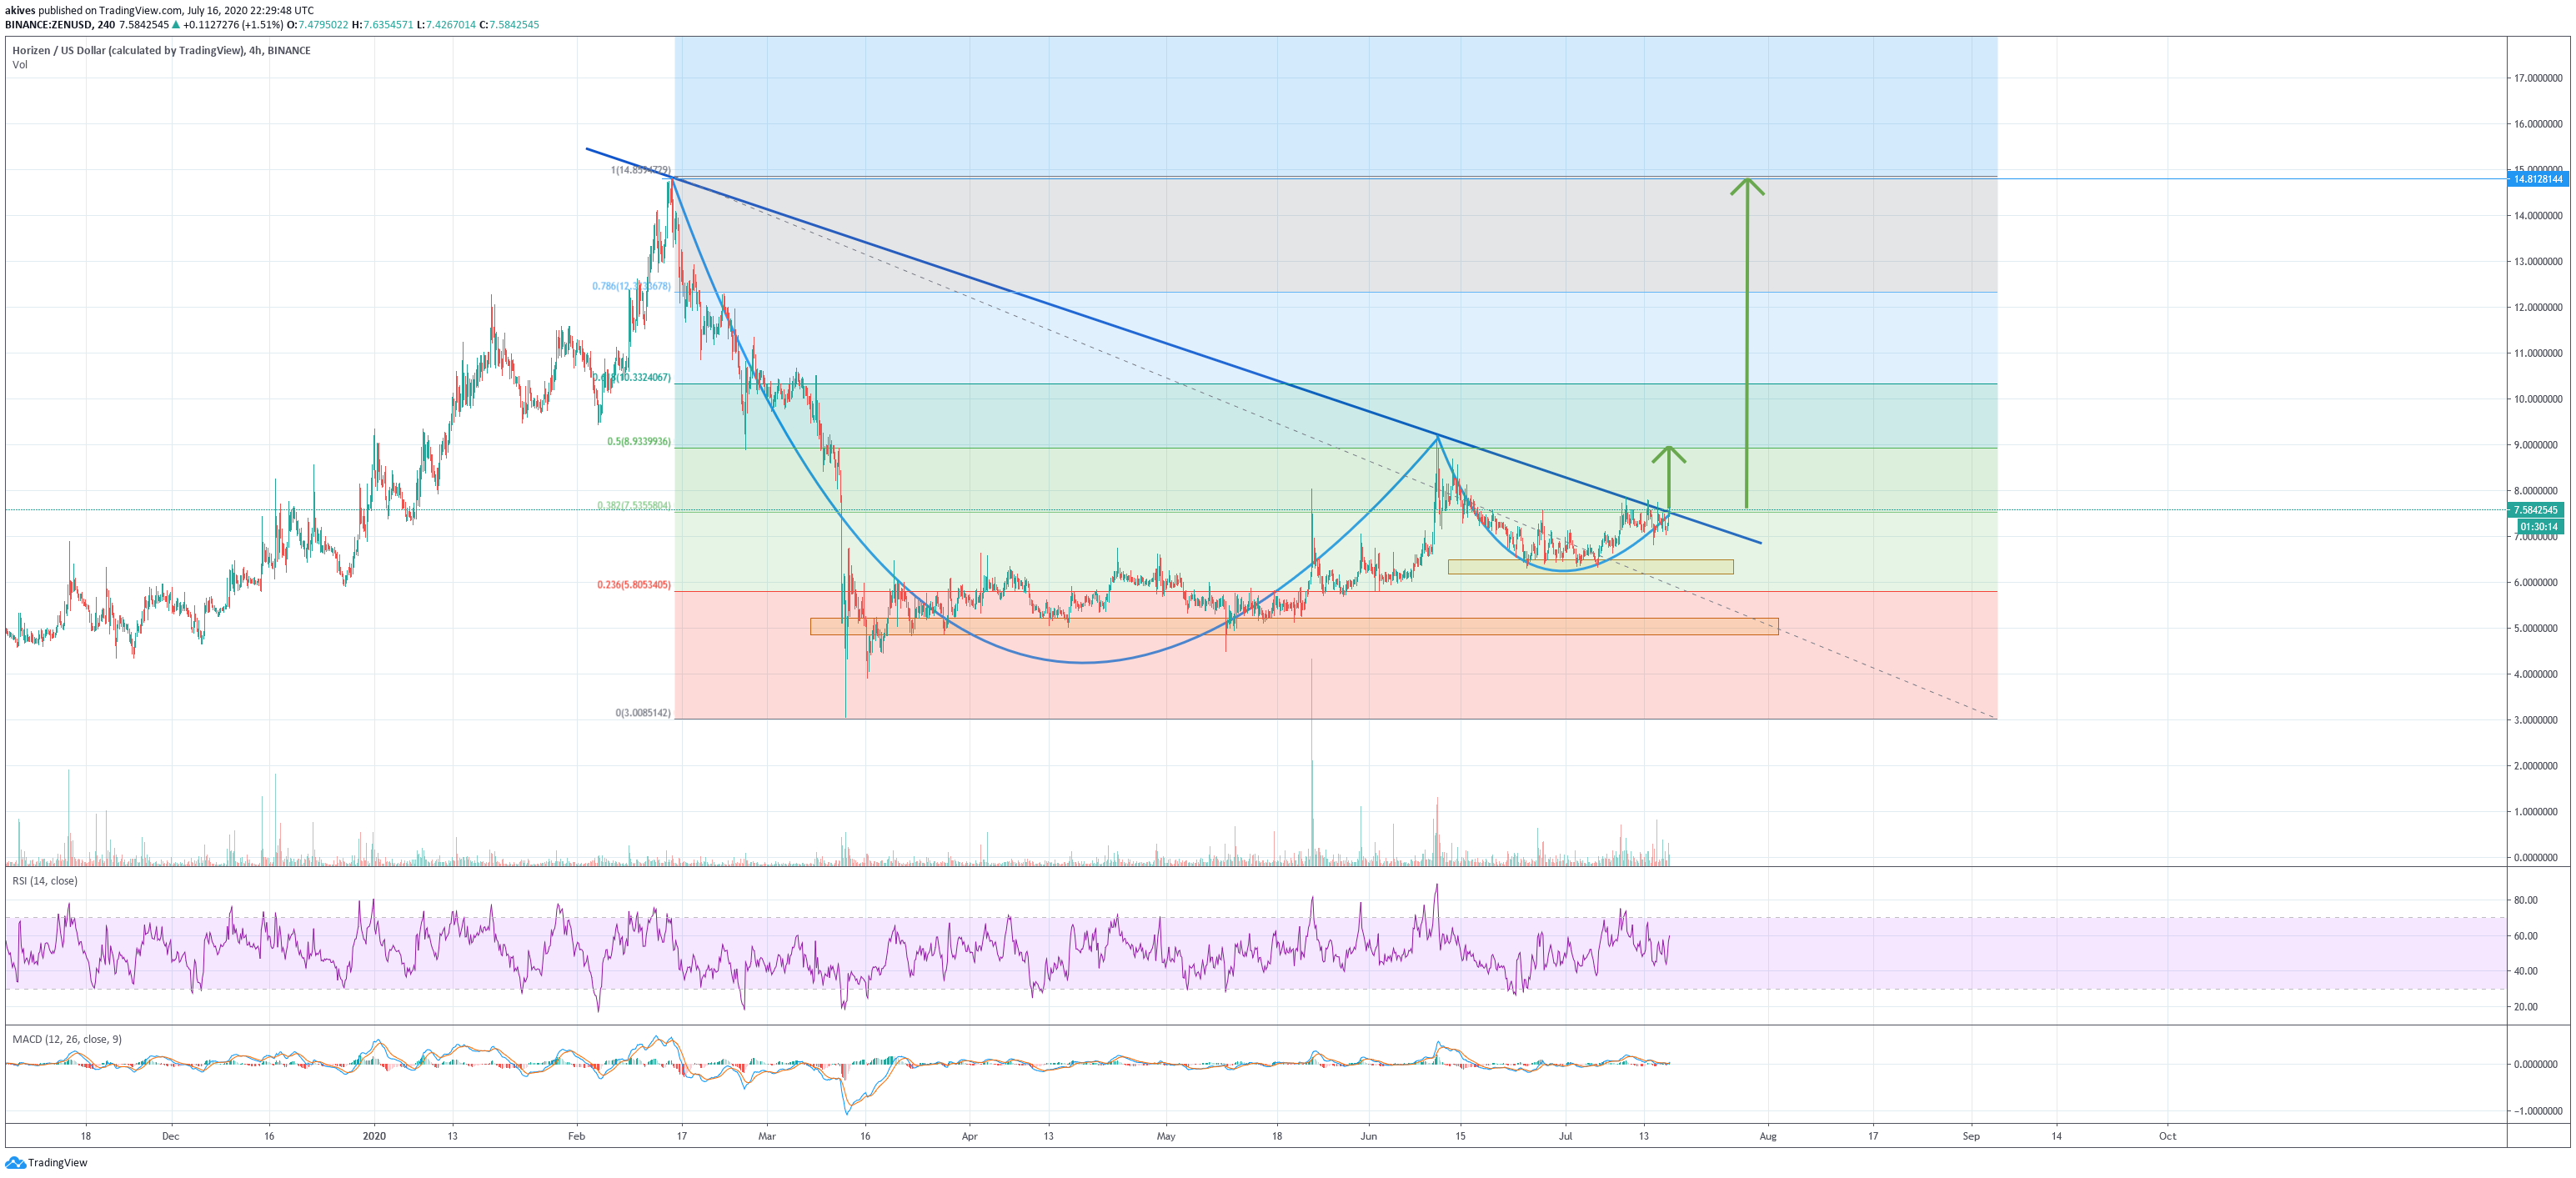Click the 'Aug' label on time axis

(1768, 1136)
